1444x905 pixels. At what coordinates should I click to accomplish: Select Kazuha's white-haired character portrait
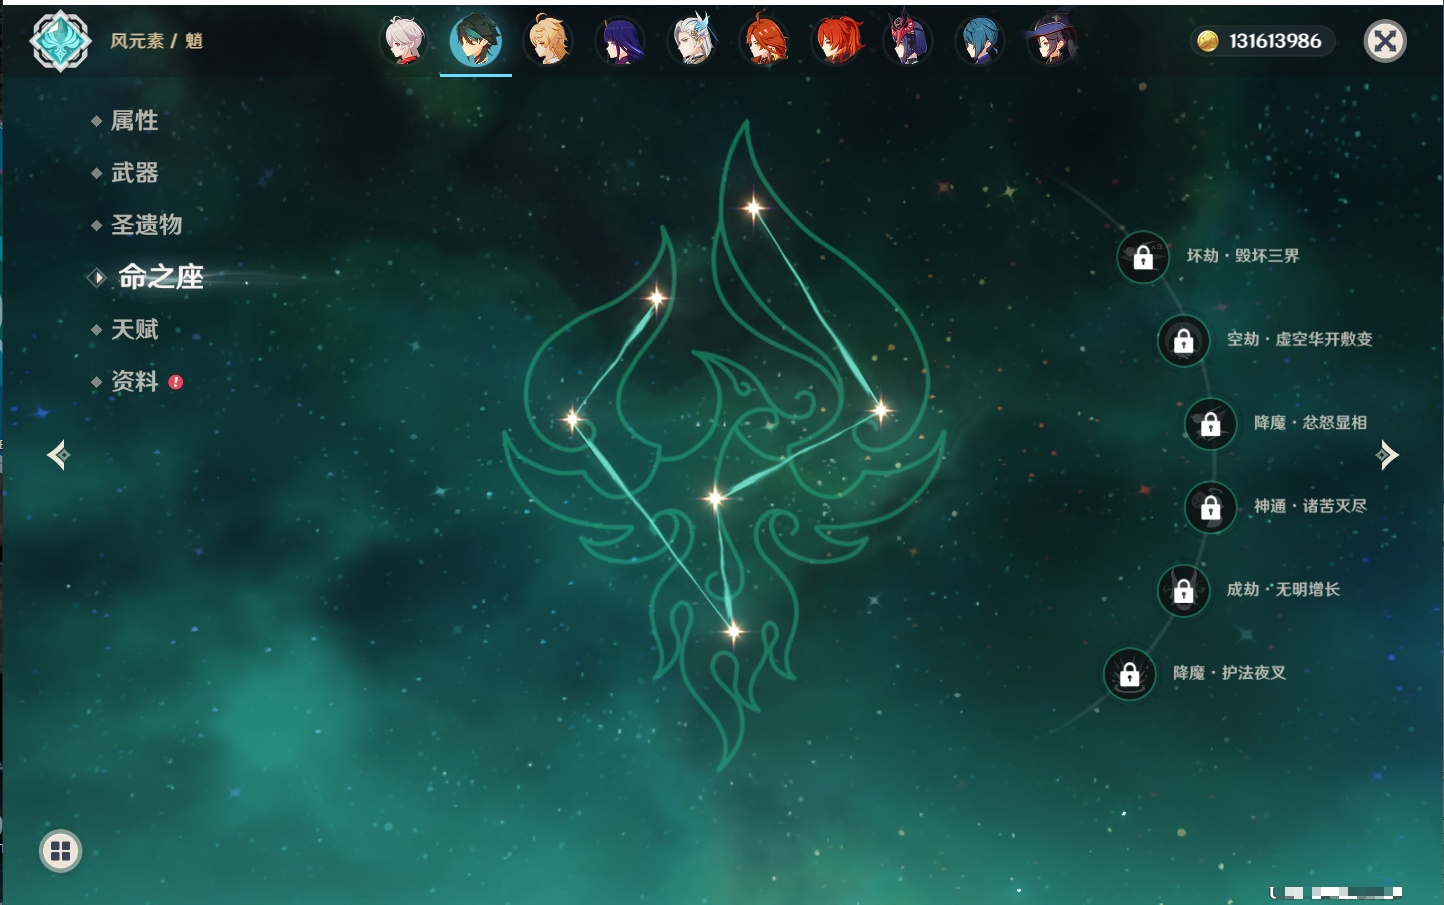pos(405,41)
